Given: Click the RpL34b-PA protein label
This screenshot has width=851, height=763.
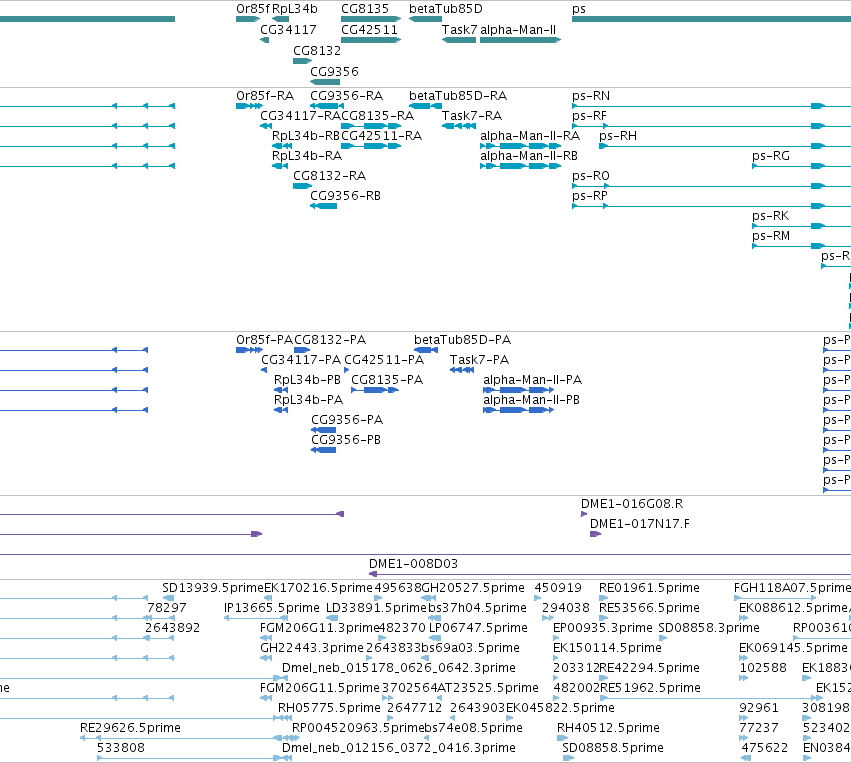Looking at the screenshot, I should click(x=308, y=400).
